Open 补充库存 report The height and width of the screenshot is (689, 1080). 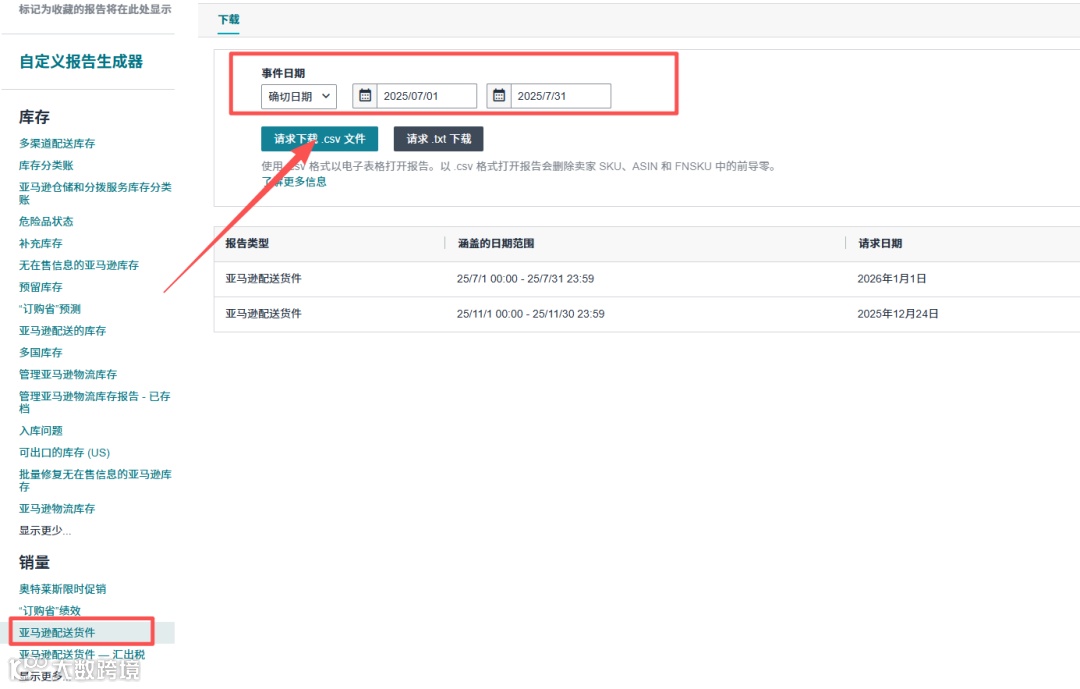tap(41, 243)
